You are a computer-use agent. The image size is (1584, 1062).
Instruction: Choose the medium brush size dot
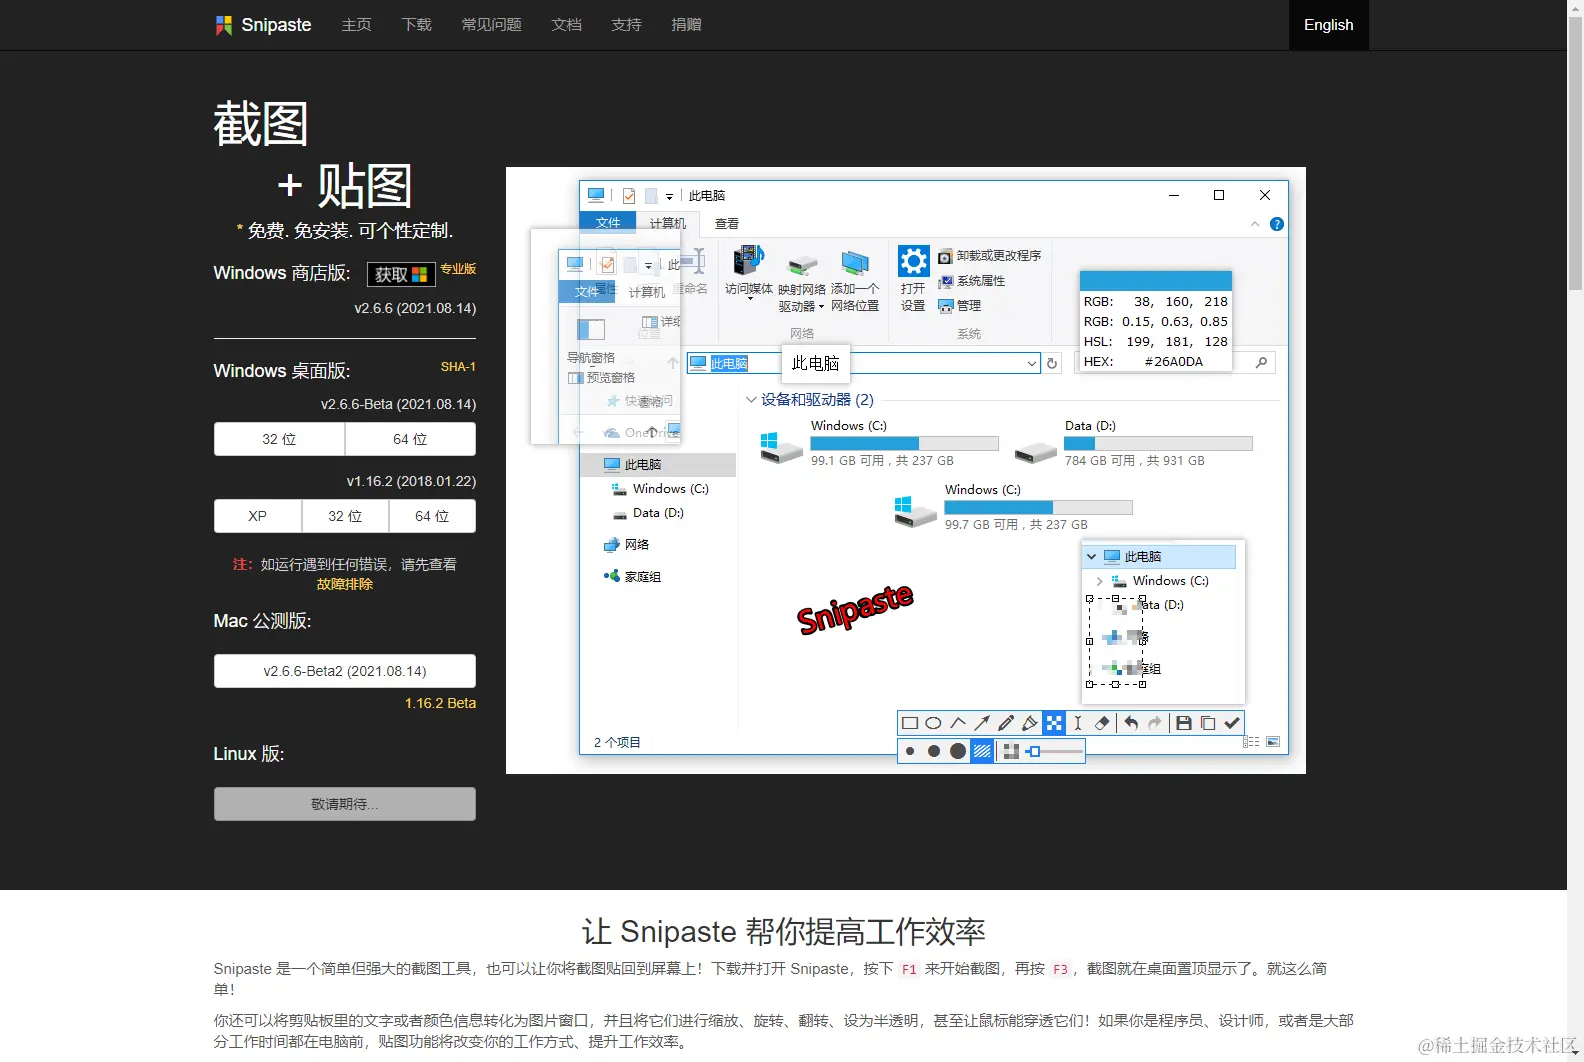click(x=934, y=751)
